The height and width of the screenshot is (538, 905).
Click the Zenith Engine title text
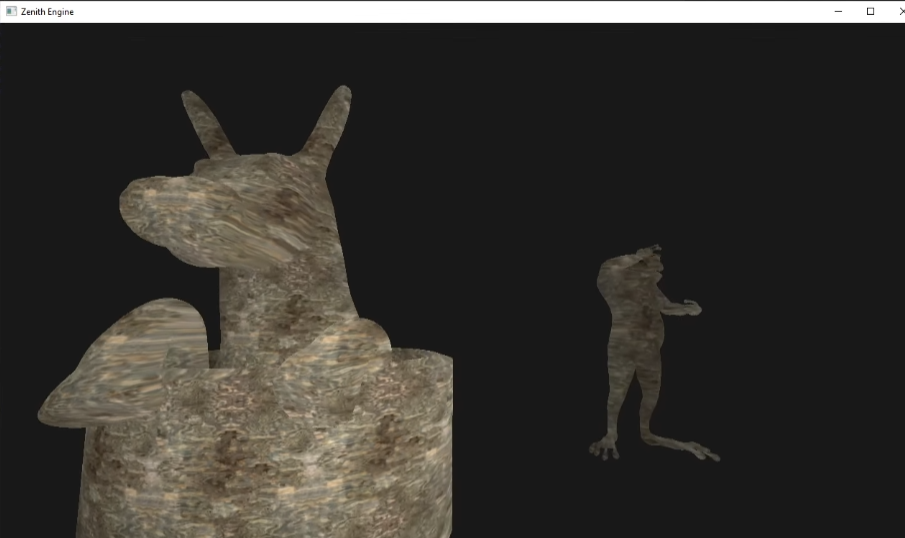click(47, 12)
